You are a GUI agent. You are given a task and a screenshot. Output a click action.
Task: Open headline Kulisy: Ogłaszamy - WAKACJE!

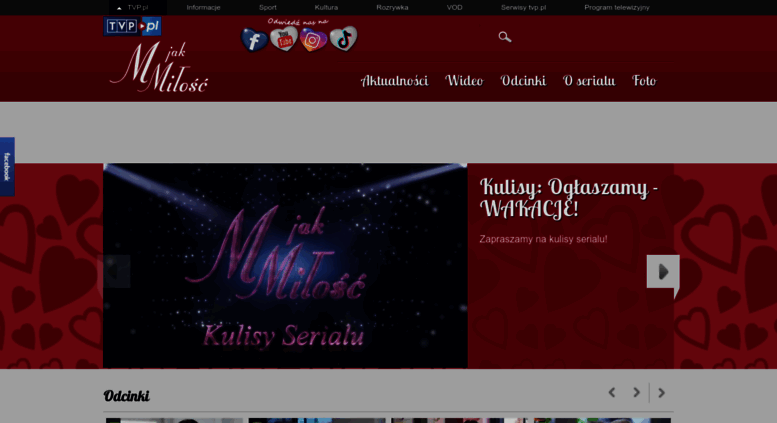(x=568, y=198)
